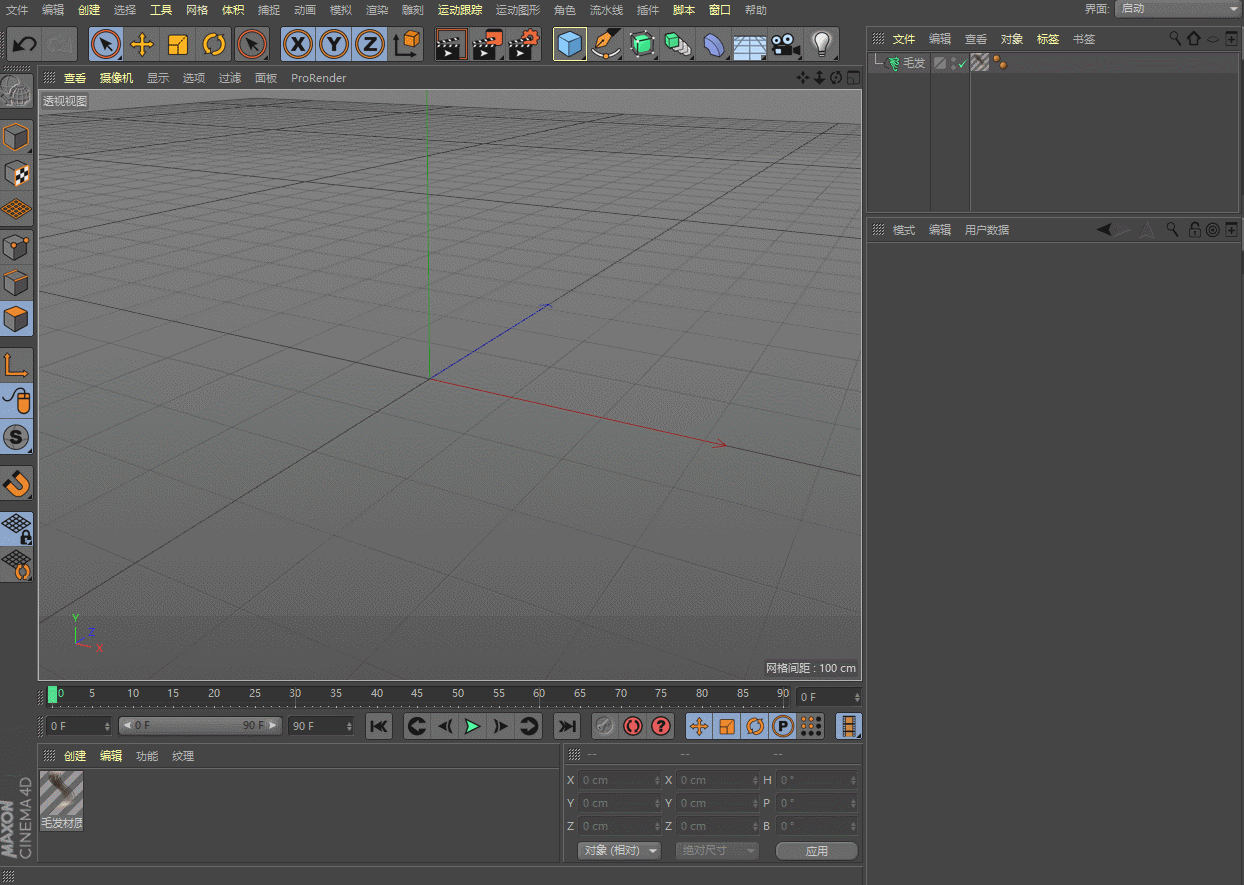Open the 界面 layout dropdown
The width and height of the screenshot is (1244, 885).
coord(1178,9)
